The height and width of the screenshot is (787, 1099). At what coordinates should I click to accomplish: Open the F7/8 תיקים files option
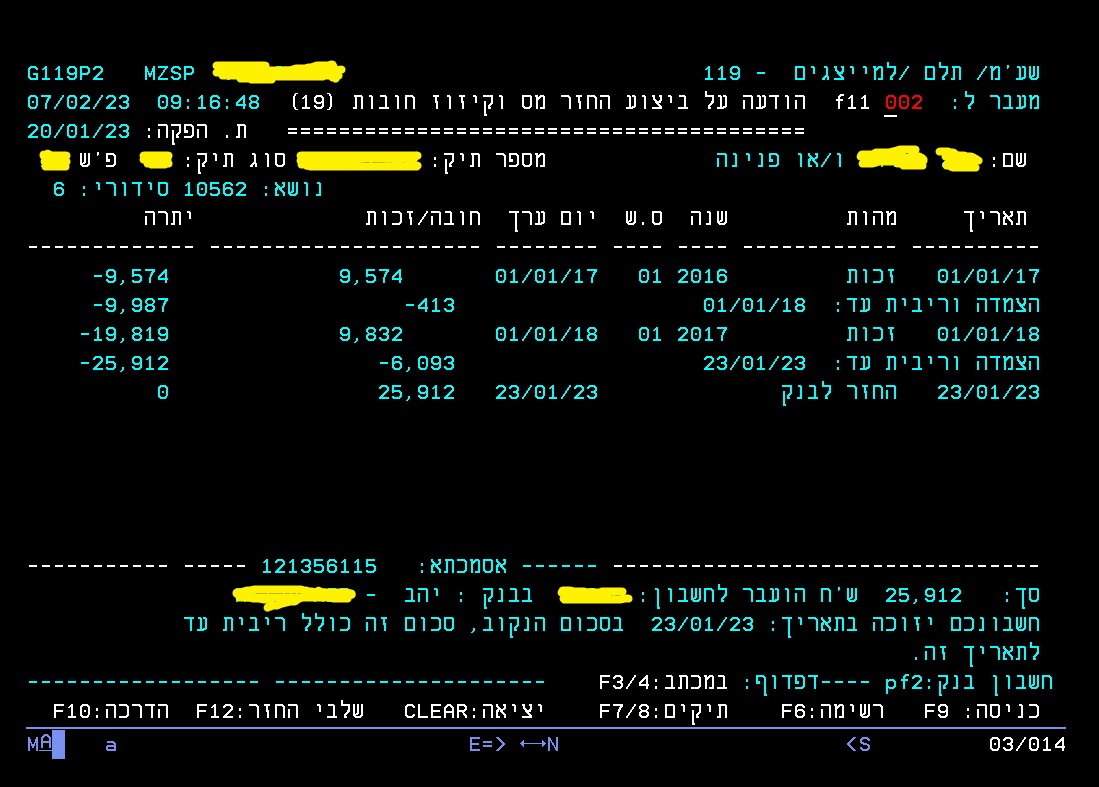(663, 711)
